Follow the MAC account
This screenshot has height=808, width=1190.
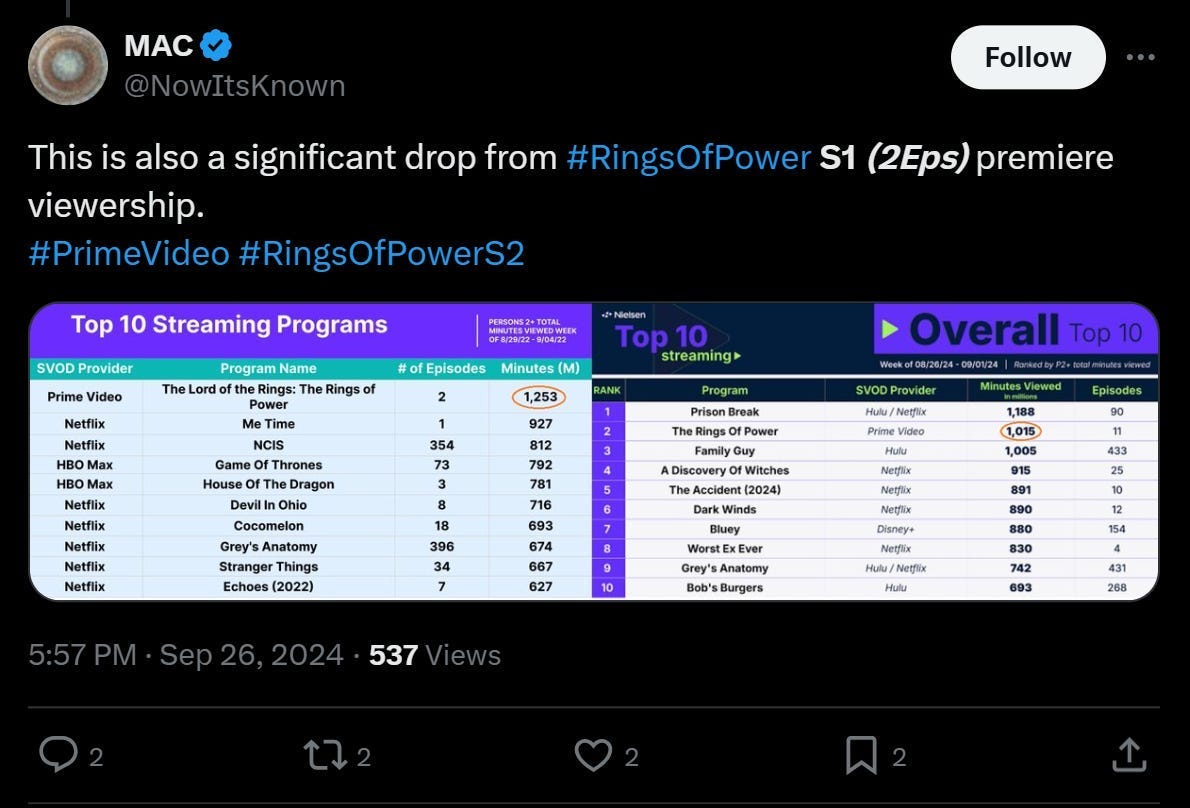[x=1028, y=57]
